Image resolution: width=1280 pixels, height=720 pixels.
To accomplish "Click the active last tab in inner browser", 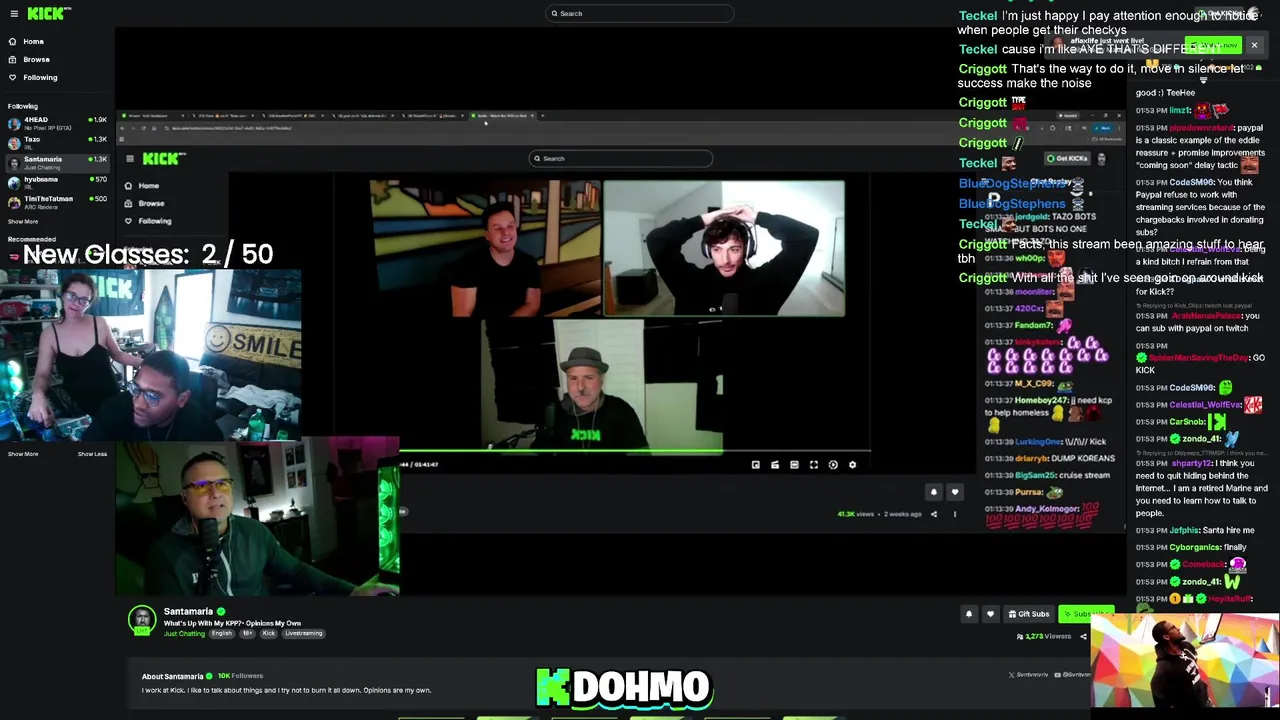I will pos(503,116).
